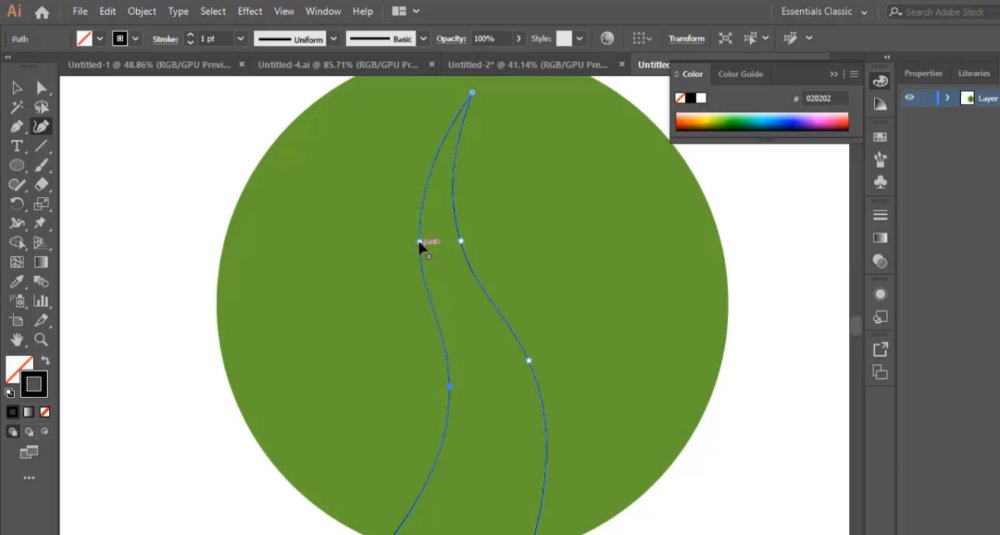Select the Paintbrush tool
The image size is (1000, 535).
41,165
